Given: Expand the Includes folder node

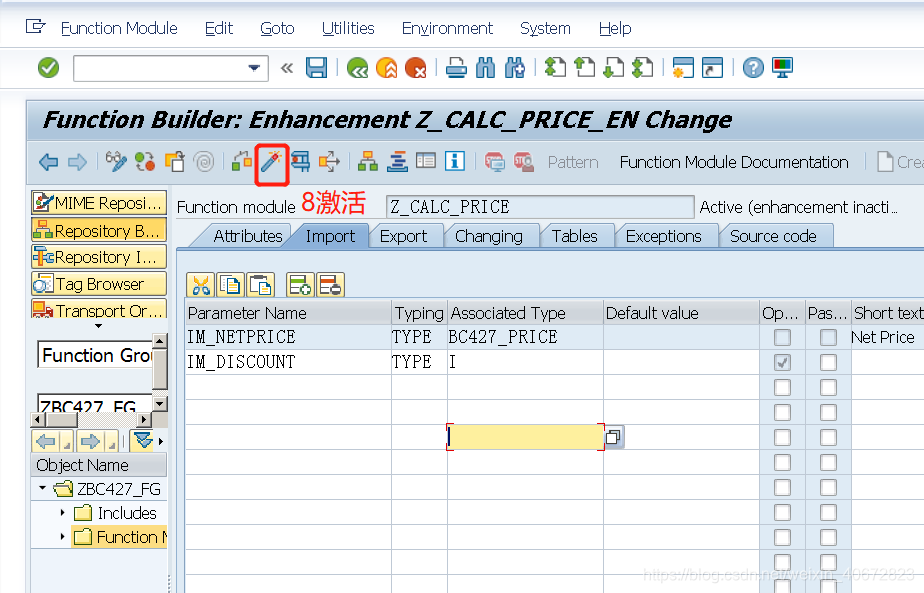Looking at the screenshot, I should coord(62,513).
